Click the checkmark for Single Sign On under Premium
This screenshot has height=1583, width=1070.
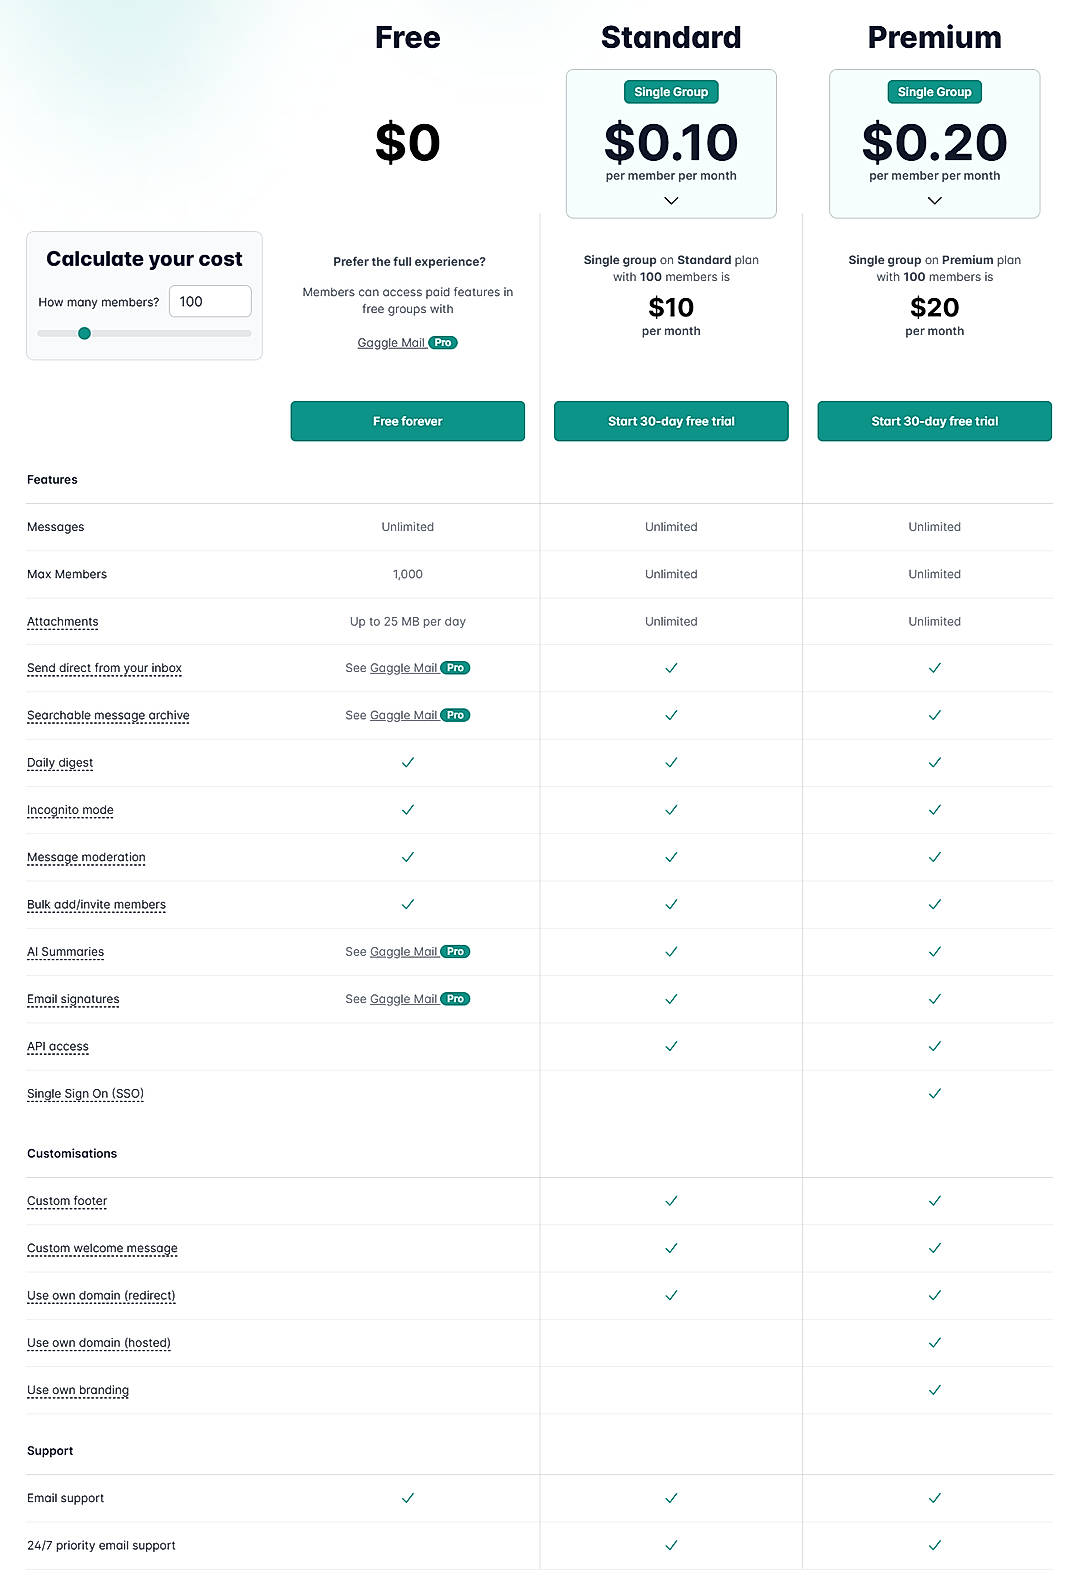(x=934, y=1093)
